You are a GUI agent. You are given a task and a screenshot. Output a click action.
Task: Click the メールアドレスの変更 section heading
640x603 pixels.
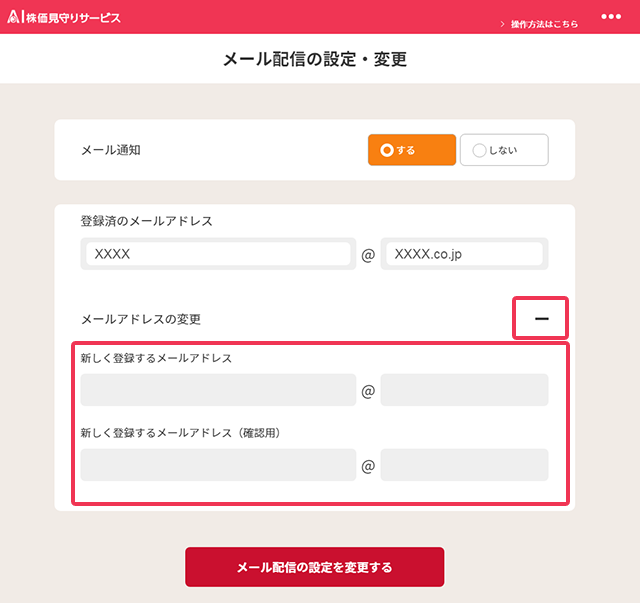pyautogui.click(x=141, y=319)
